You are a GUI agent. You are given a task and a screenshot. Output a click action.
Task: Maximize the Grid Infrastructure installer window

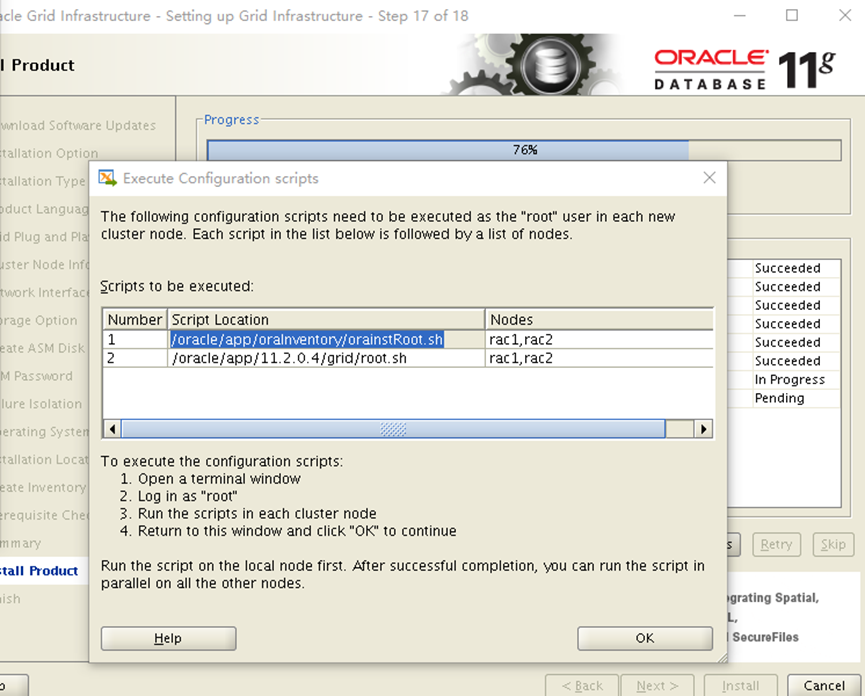coord(792,15)
